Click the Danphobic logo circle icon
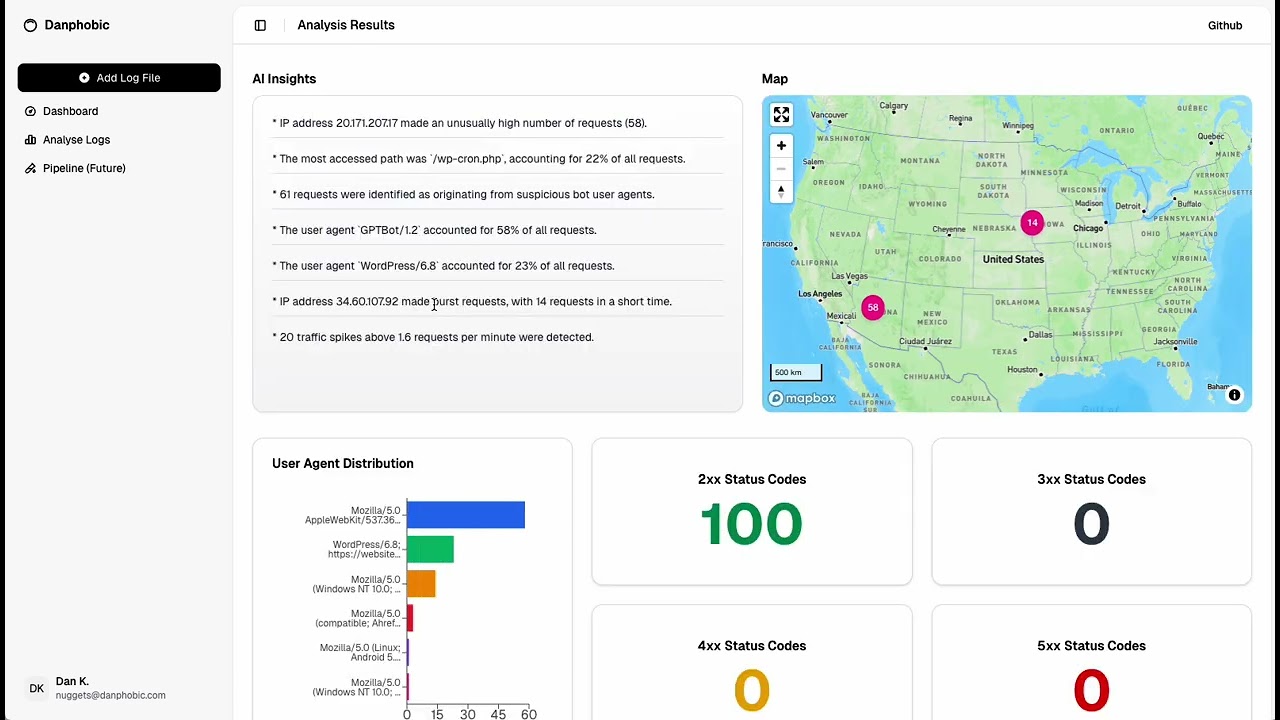The height and width of the screenshot is (720, 1280). (x=30, y=25)
